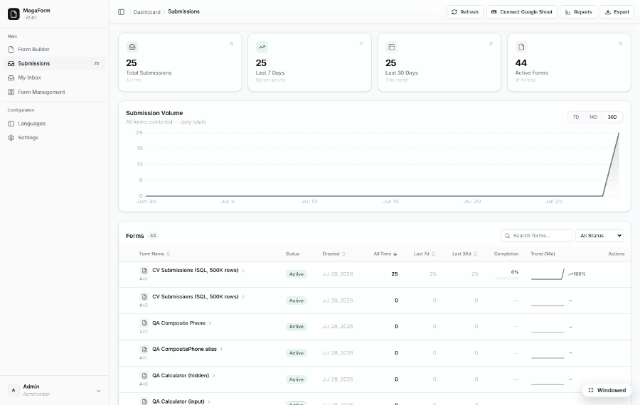This screenshot has height=405, width=640.
Task: Click the form icon beside QA Composite Phone
Action: pyautogui.click(x=144, y=323)
